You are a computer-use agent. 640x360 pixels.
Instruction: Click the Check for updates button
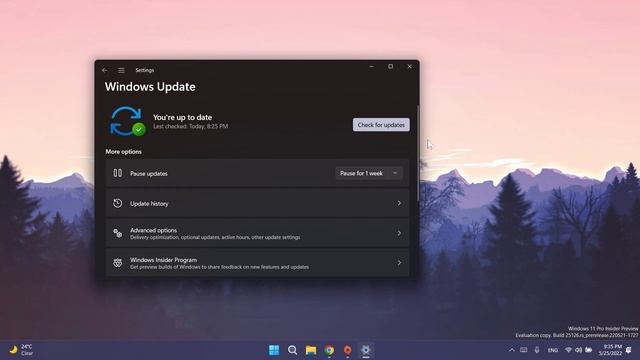point(381,125)
